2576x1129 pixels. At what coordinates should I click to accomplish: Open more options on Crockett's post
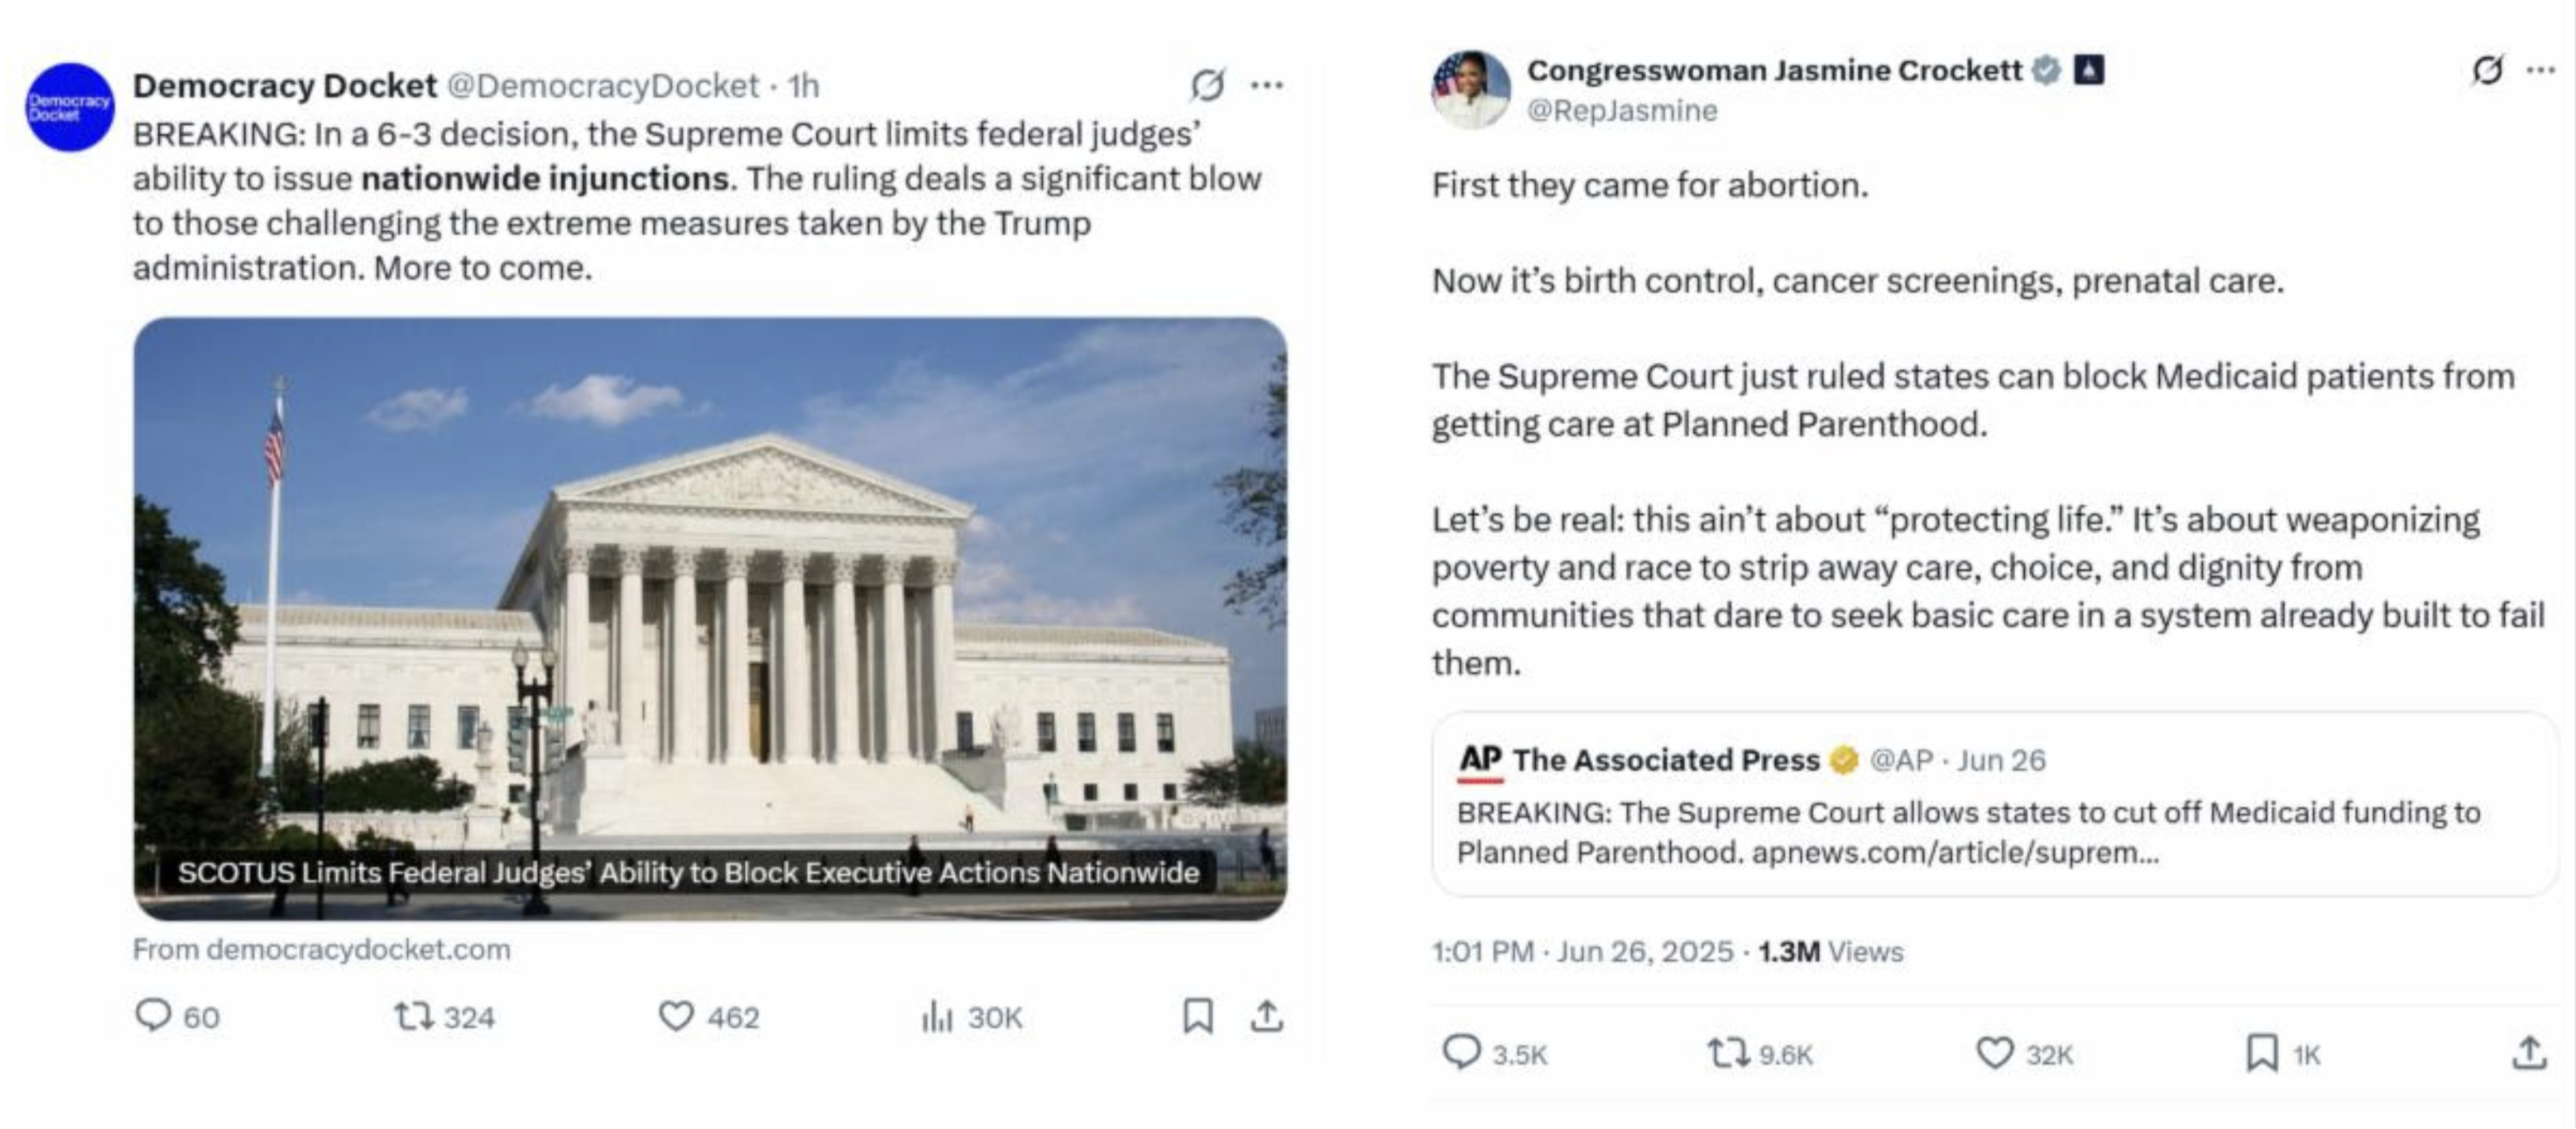[x=2541, y=70]
